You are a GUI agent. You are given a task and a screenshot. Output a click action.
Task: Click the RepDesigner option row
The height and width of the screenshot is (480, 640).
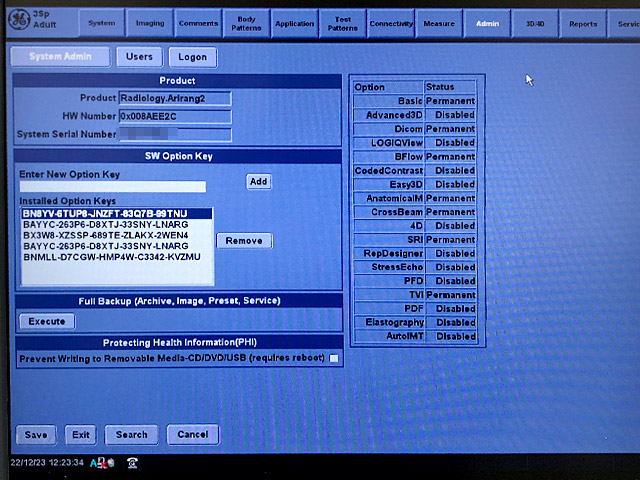415,253
